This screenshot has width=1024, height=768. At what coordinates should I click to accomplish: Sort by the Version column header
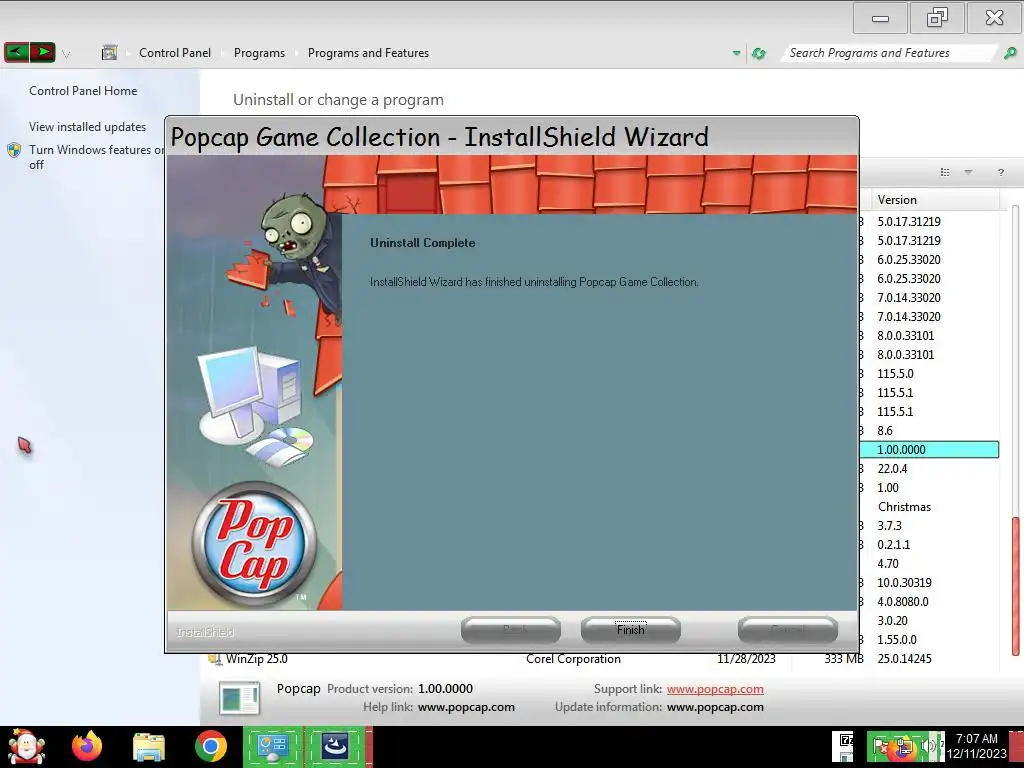(x=934, y=200)
